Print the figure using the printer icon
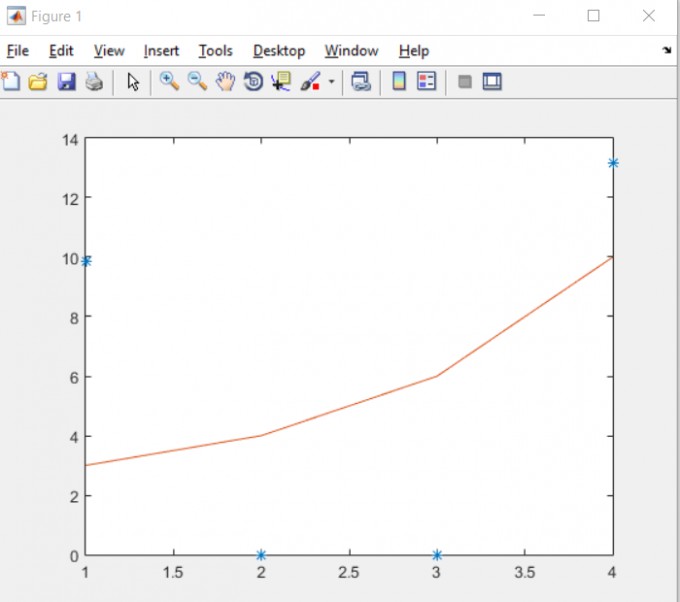 [x=94, y=82]
